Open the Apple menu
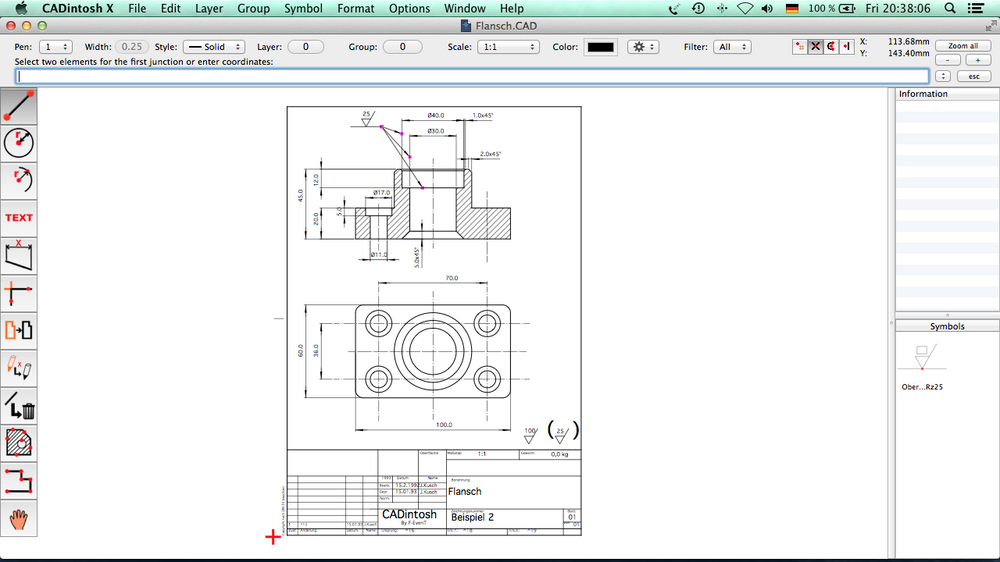 tap(21, 8)
